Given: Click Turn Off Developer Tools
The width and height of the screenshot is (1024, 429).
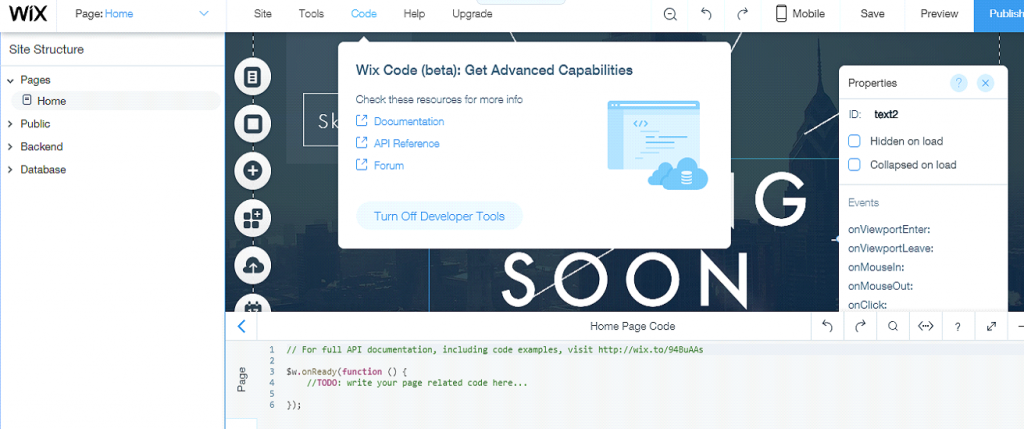Looking at the screenshot, I should tap(440, 216).
